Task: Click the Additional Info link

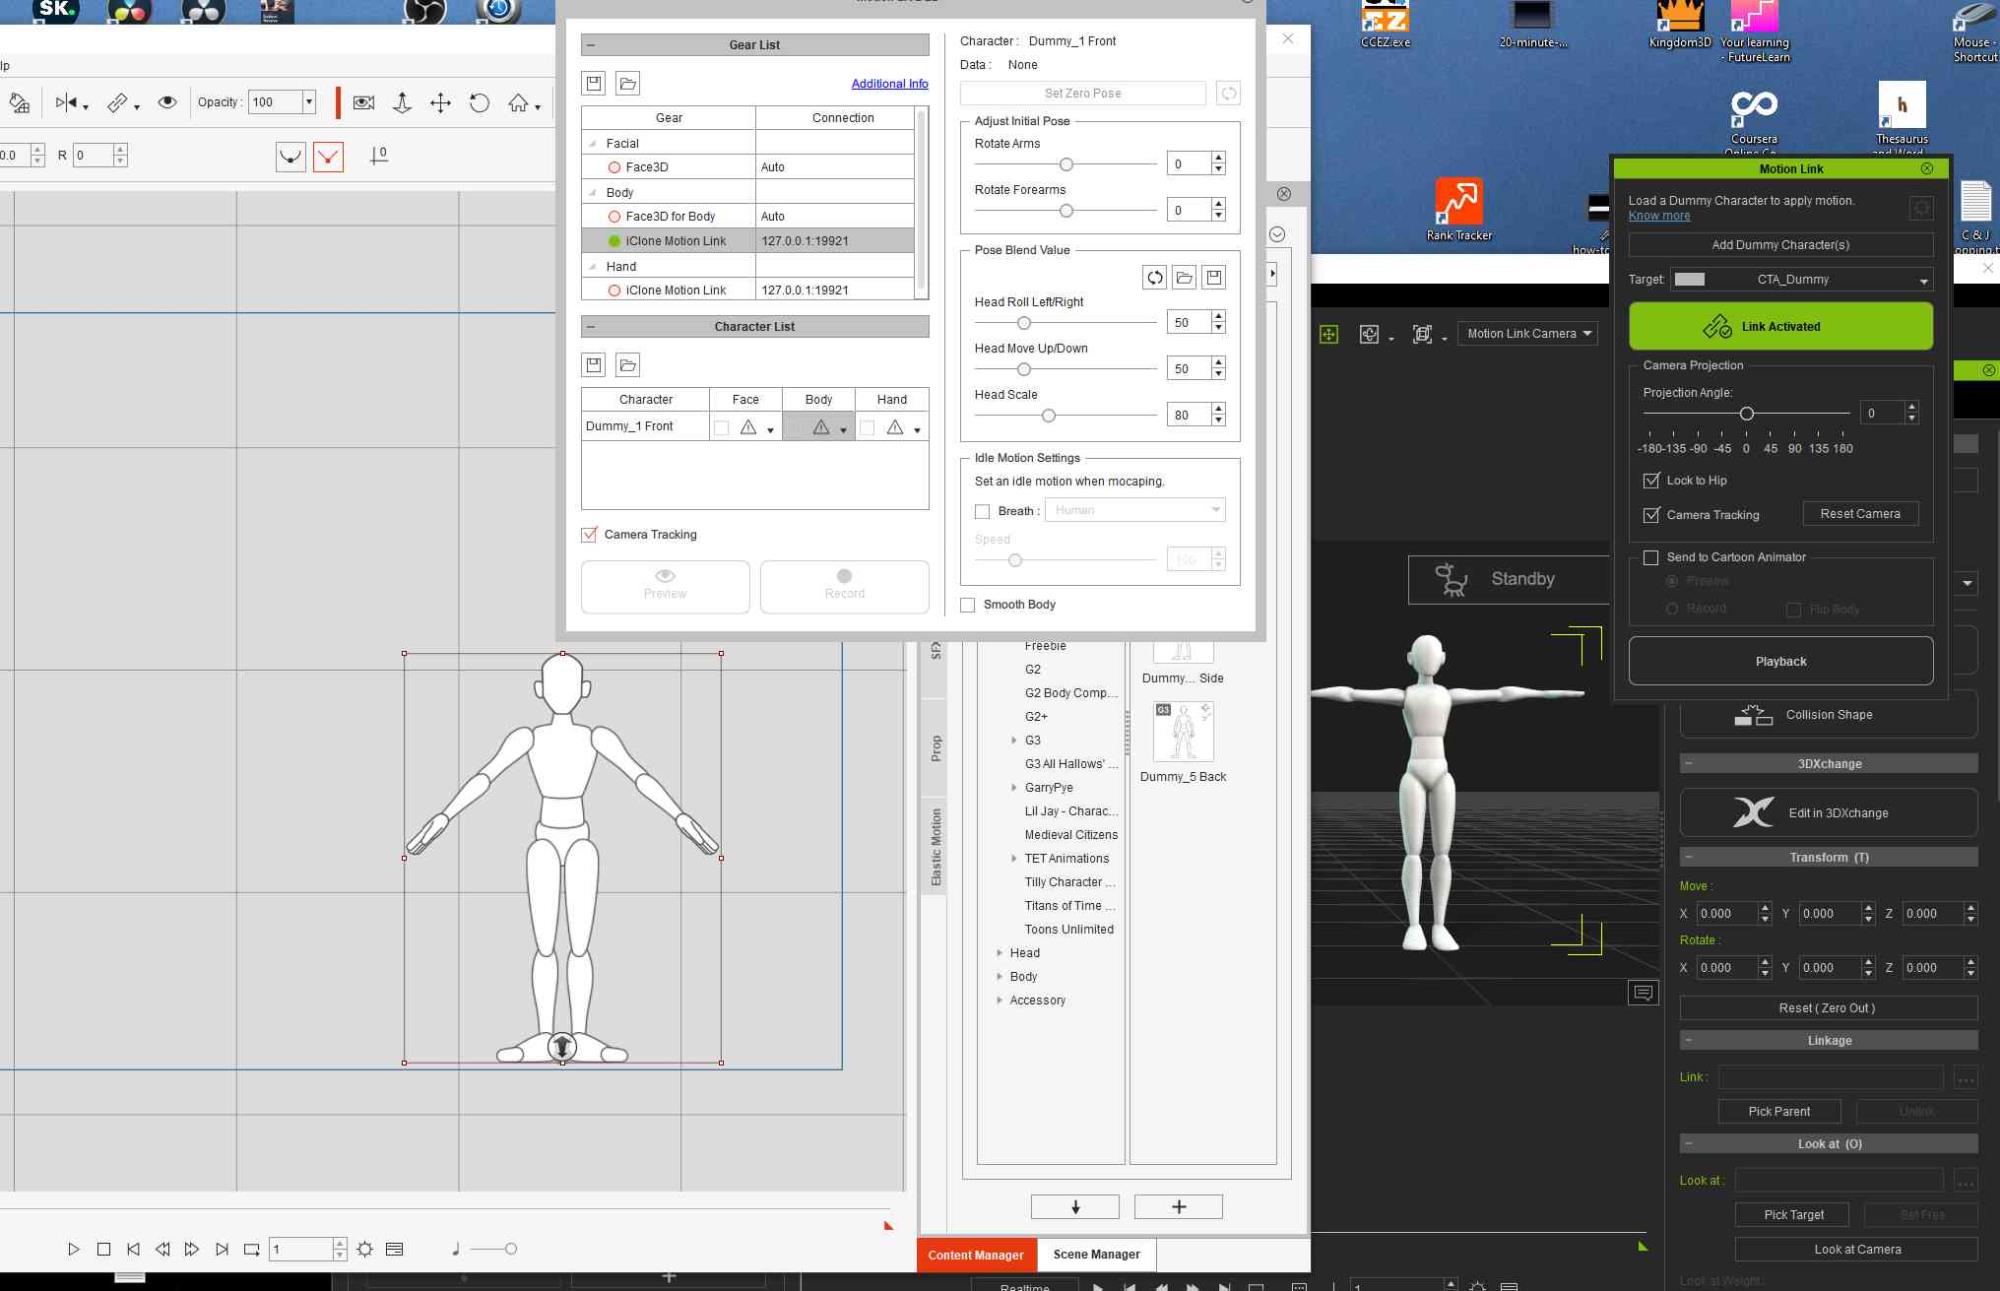Action: [x=889, y=84]
